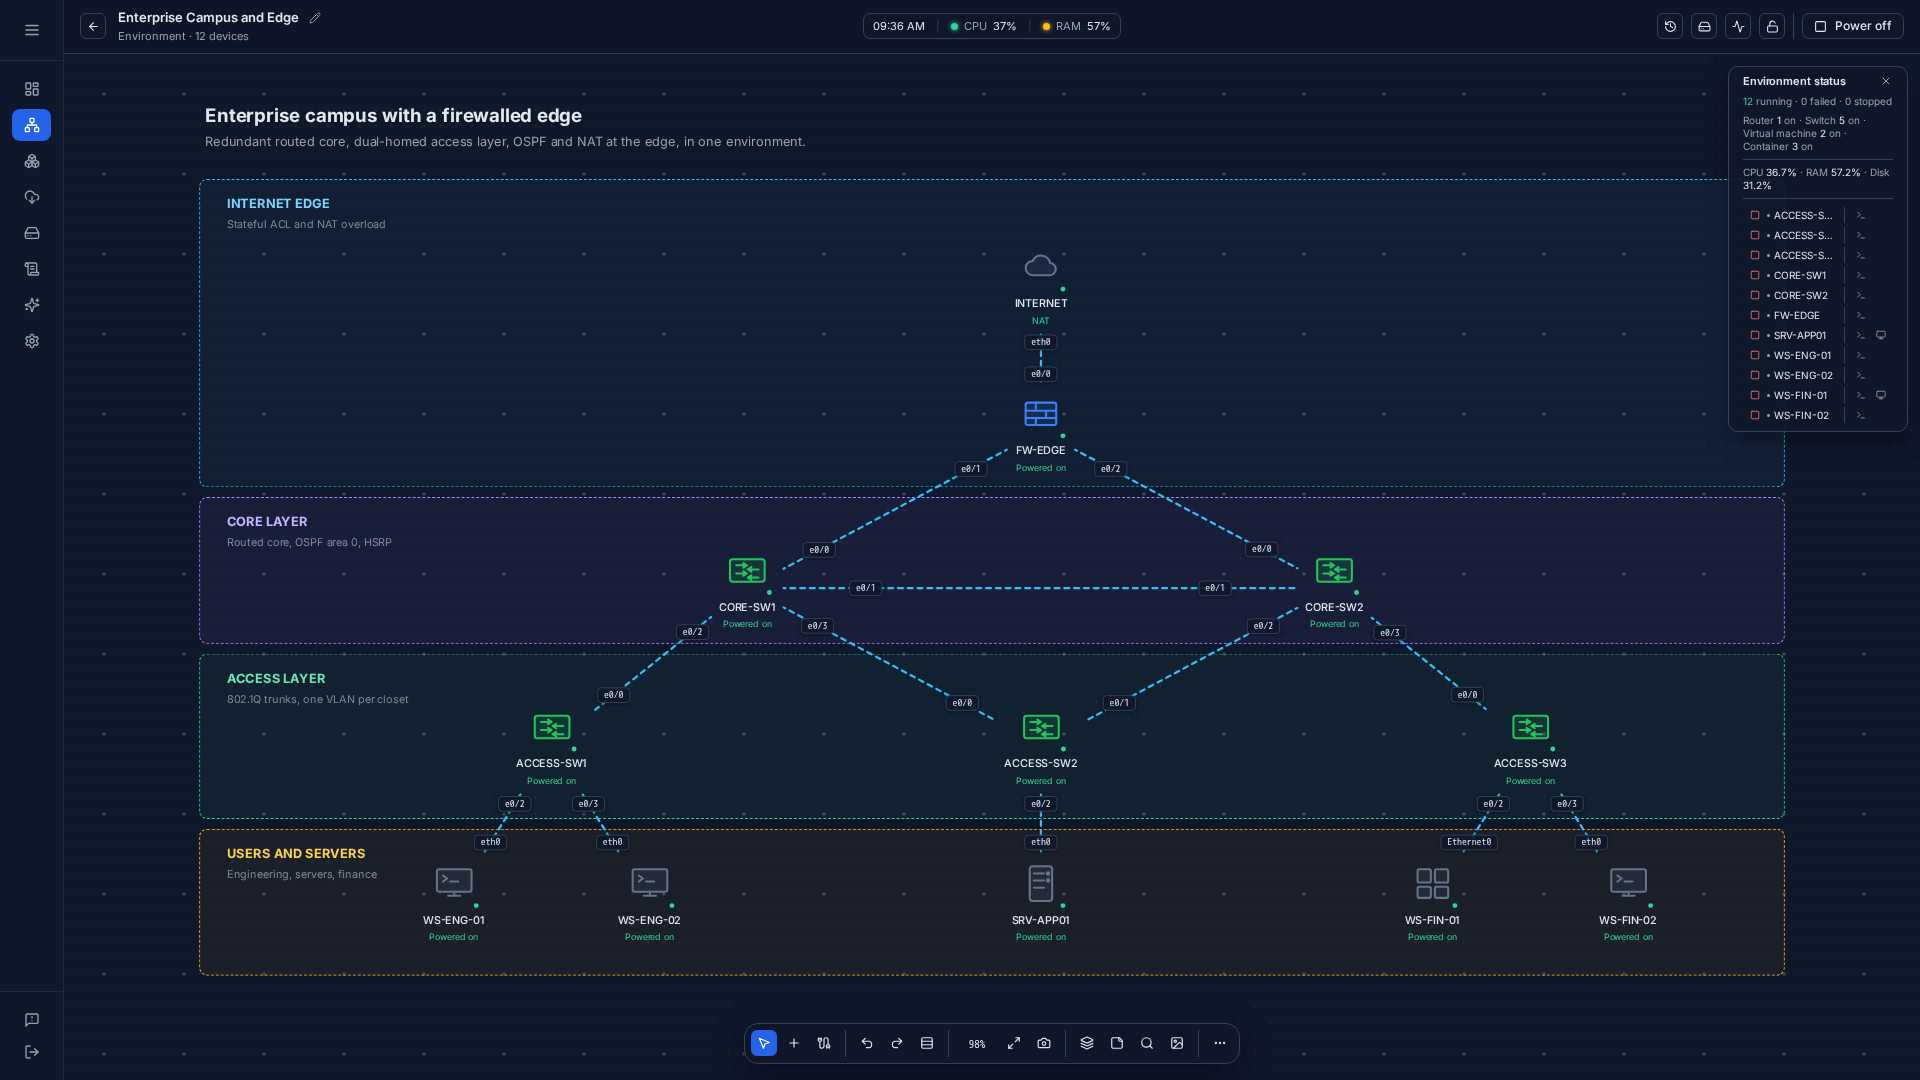
Task: Open the layers stack tool
Action: (1087, 1044)
